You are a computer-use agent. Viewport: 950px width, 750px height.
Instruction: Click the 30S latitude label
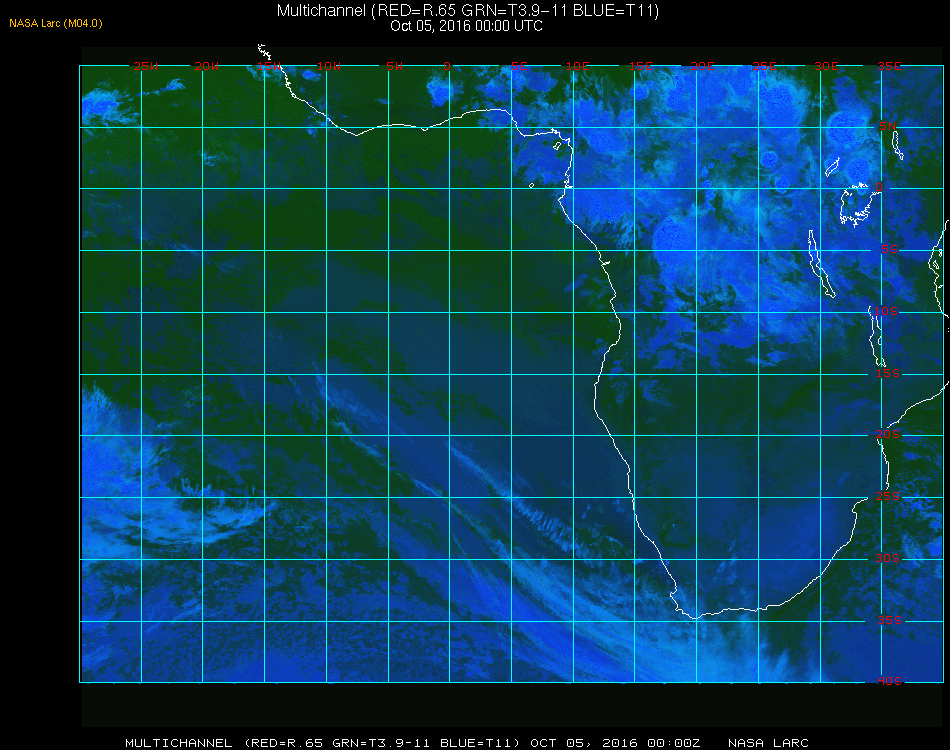coord(888,558)
